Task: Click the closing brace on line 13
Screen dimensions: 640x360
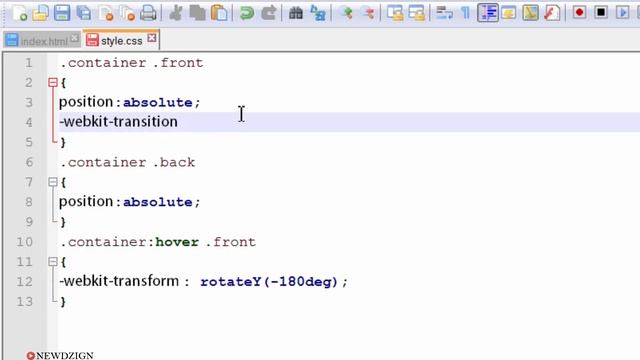Action: tap(63, 302)
